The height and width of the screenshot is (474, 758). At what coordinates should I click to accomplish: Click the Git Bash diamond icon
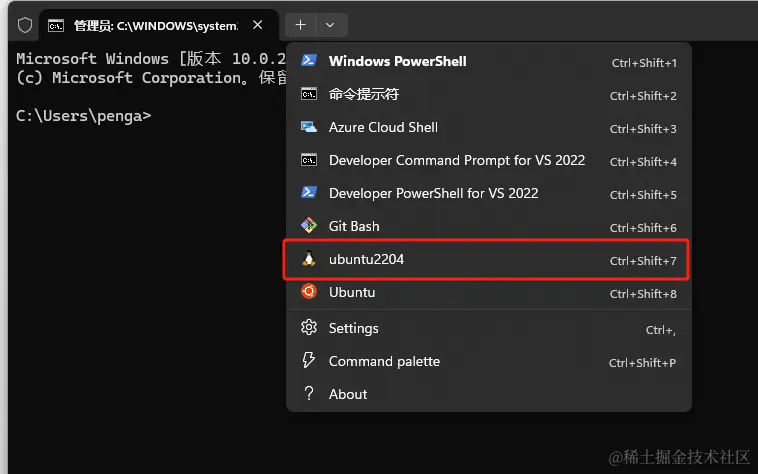pos(309,225)
